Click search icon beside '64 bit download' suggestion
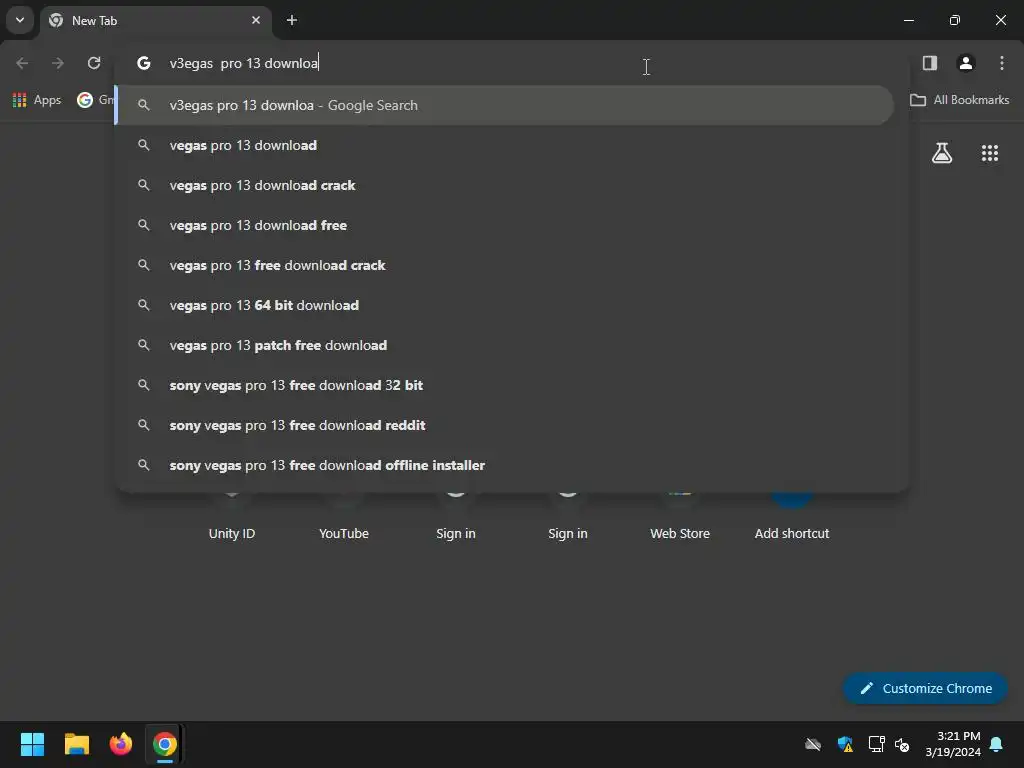The image size is (1024, 768). coord(144,305)
